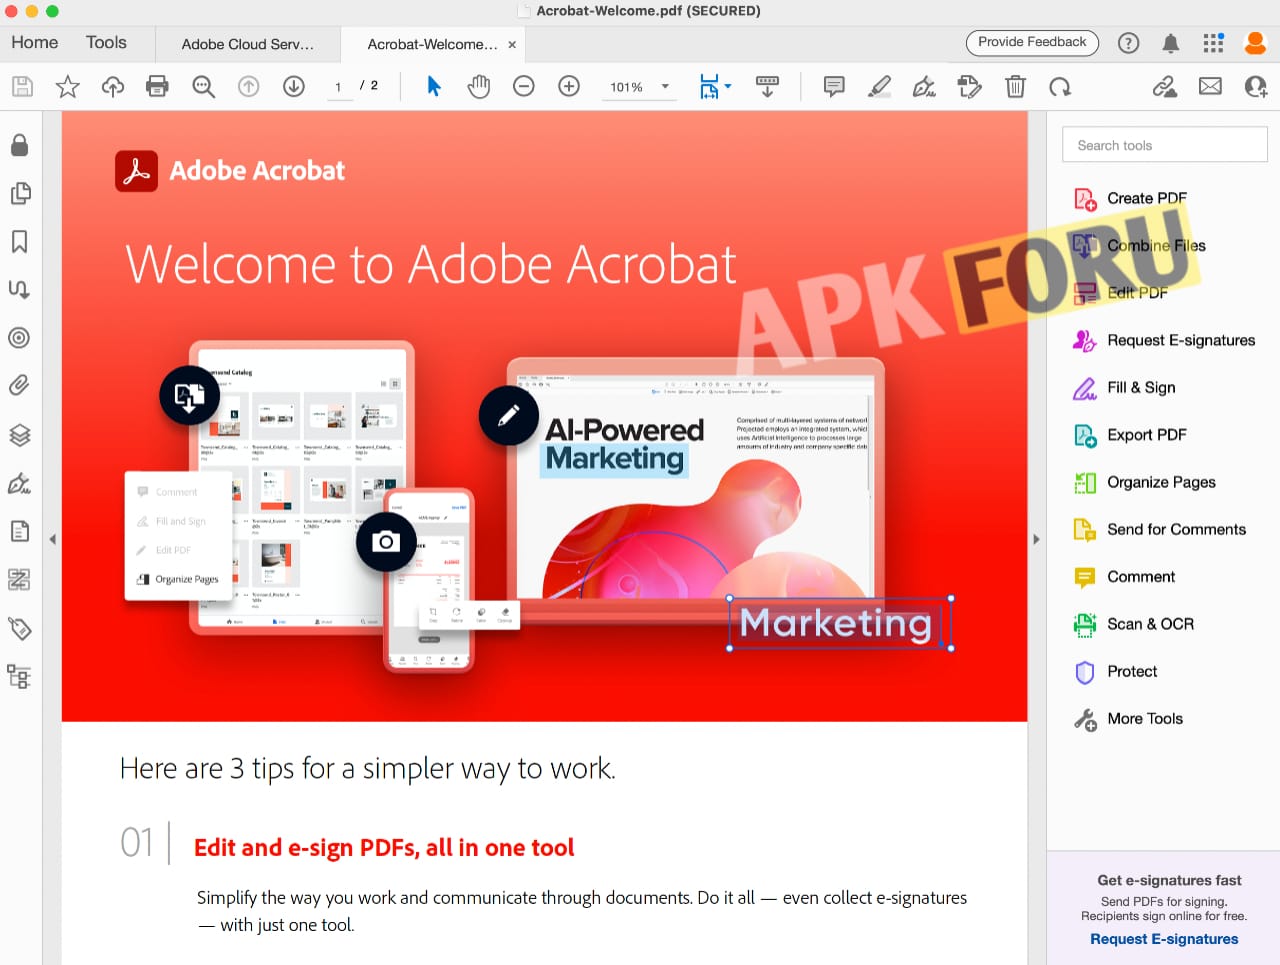
Task: Rotate the page clockwise
Action: [1060, 87]
